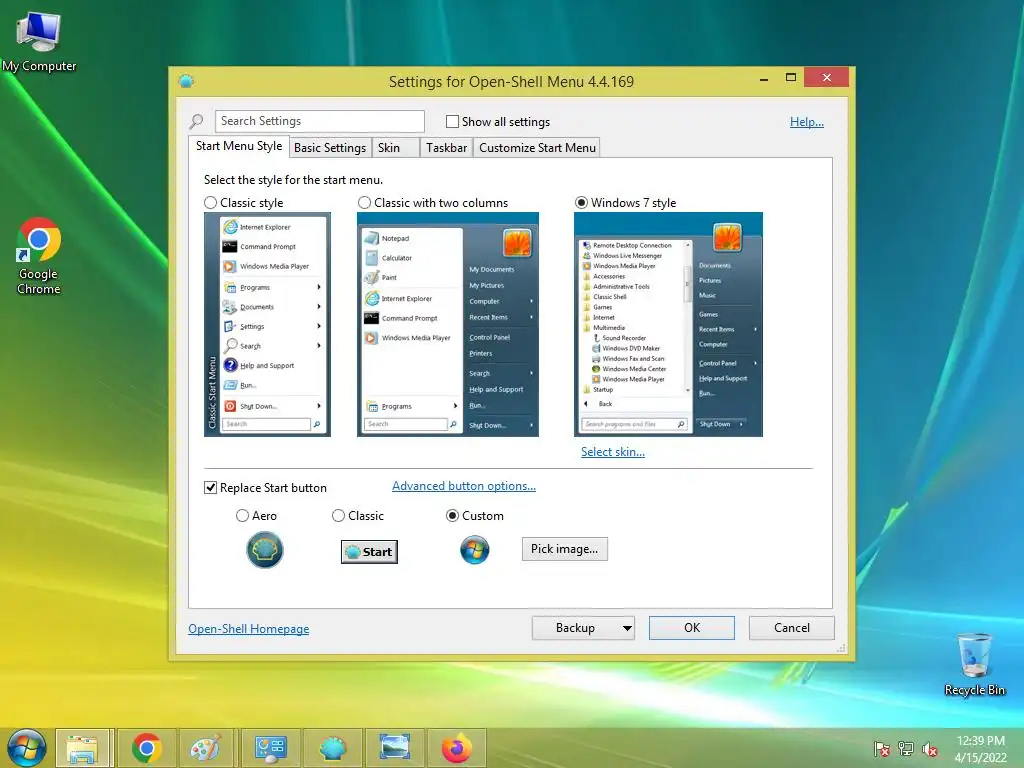This screenshot has height=768, width=1024.
Task: Open Customize Start Menu tab
Action: (x=537, y=148)
